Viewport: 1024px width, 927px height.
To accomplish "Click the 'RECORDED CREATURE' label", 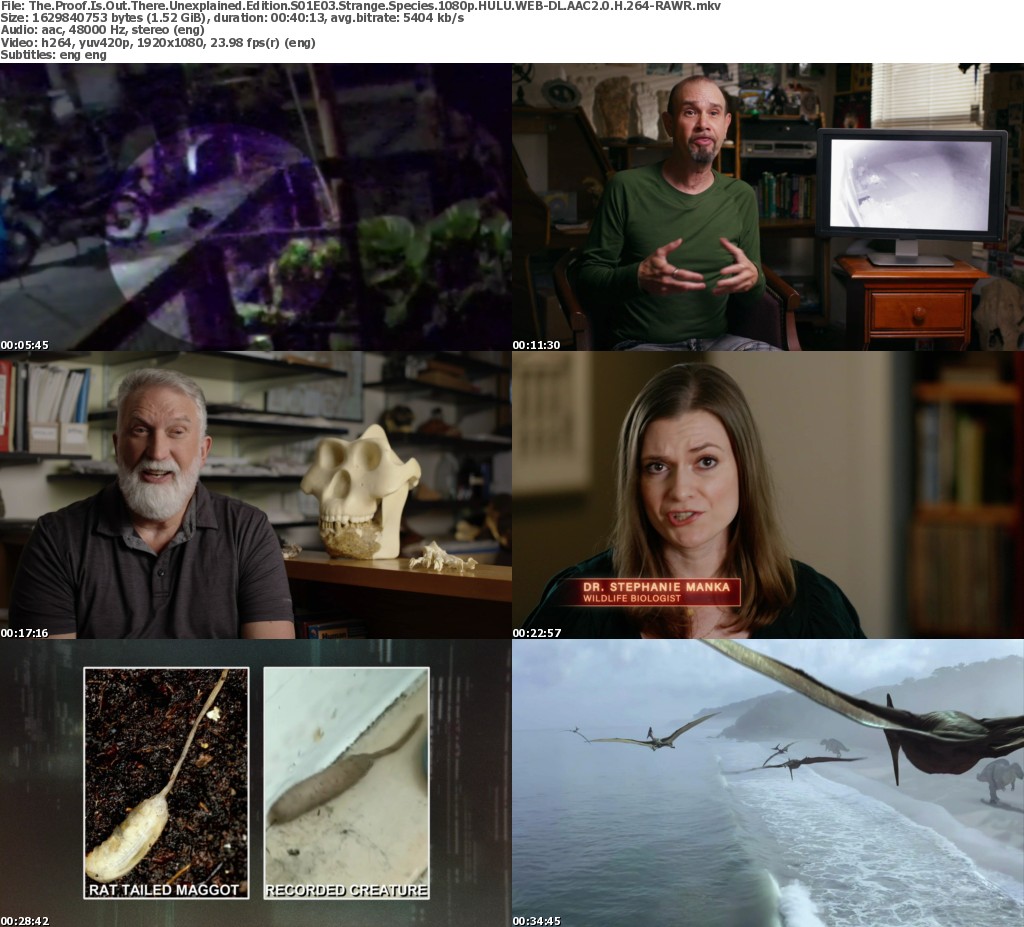I will (346, 890).
